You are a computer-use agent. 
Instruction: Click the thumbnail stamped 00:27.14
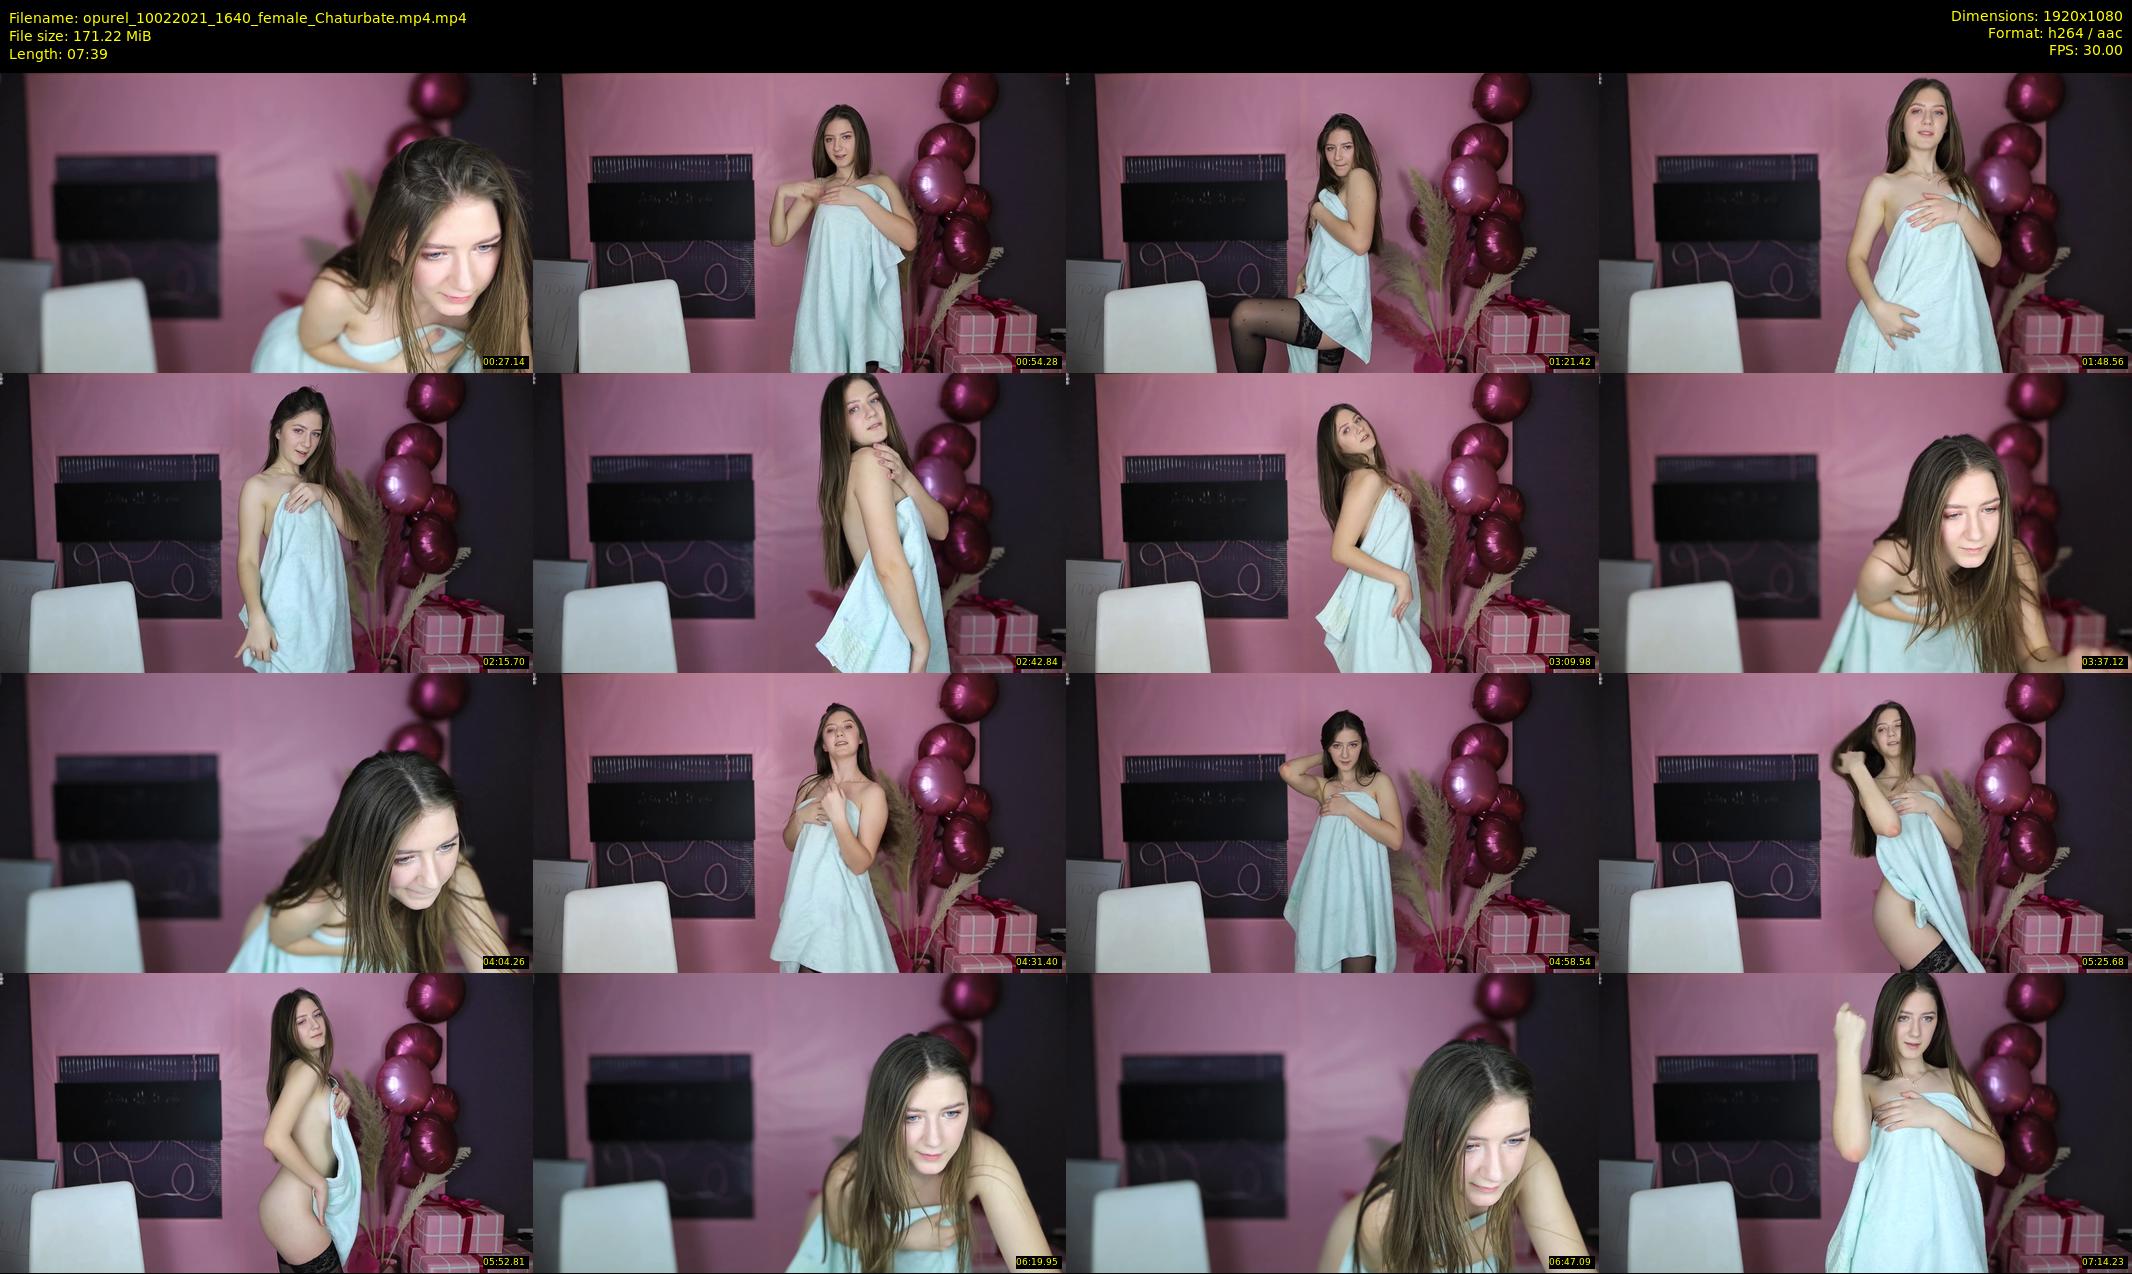tap(266, 223)
